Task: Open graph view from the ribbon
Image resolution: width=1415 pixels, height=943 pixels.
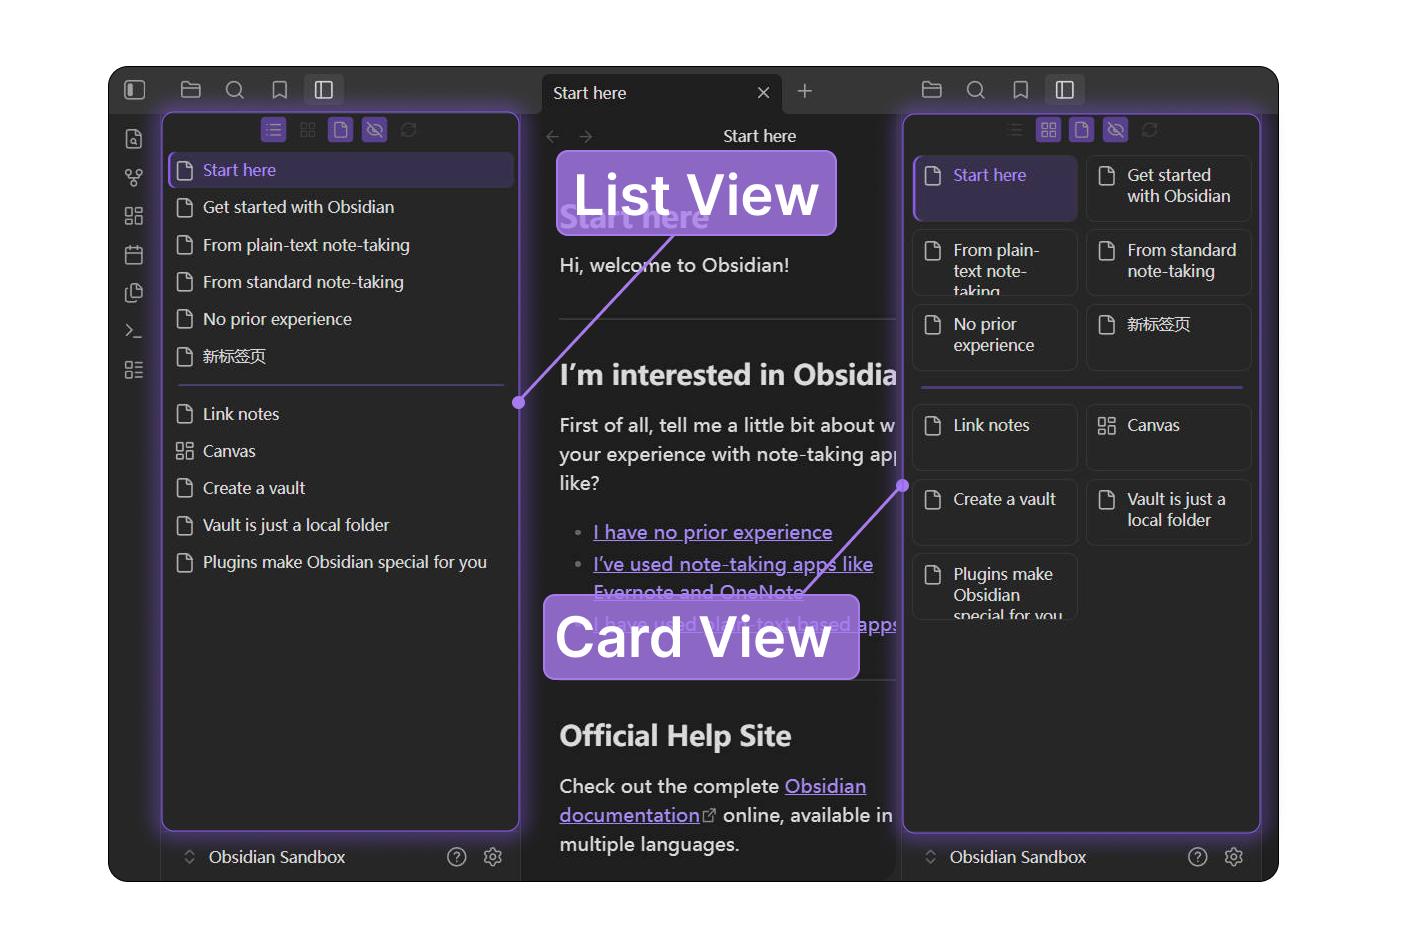Action: (134, 177)
